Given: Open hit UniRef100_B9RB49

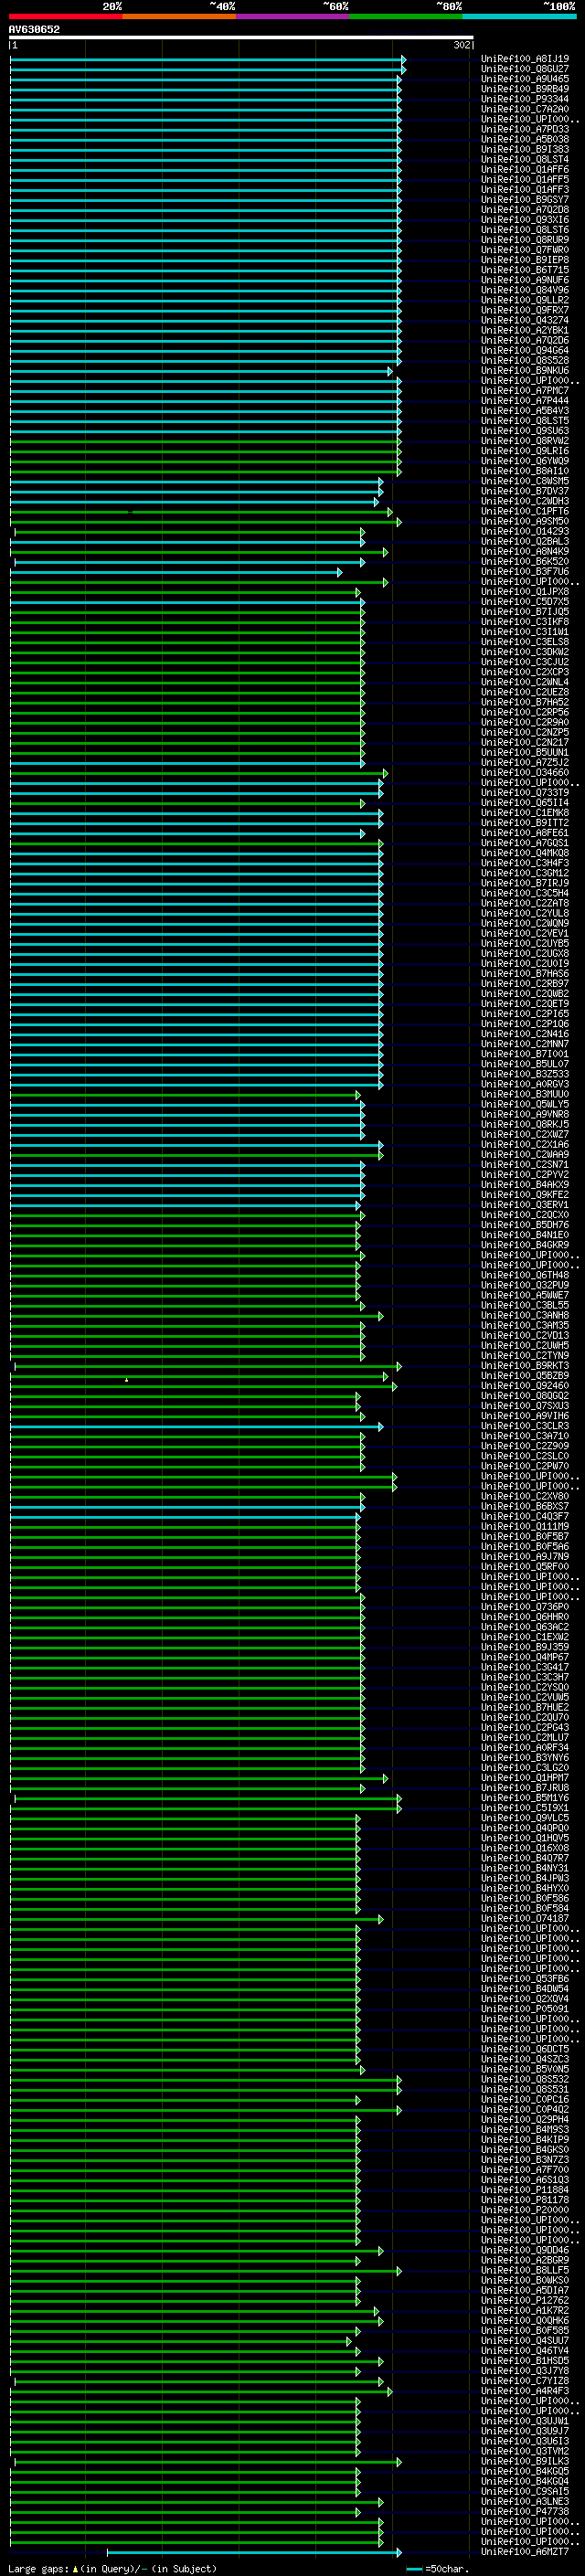Looking at the screenshot, I should click(525, 89).
